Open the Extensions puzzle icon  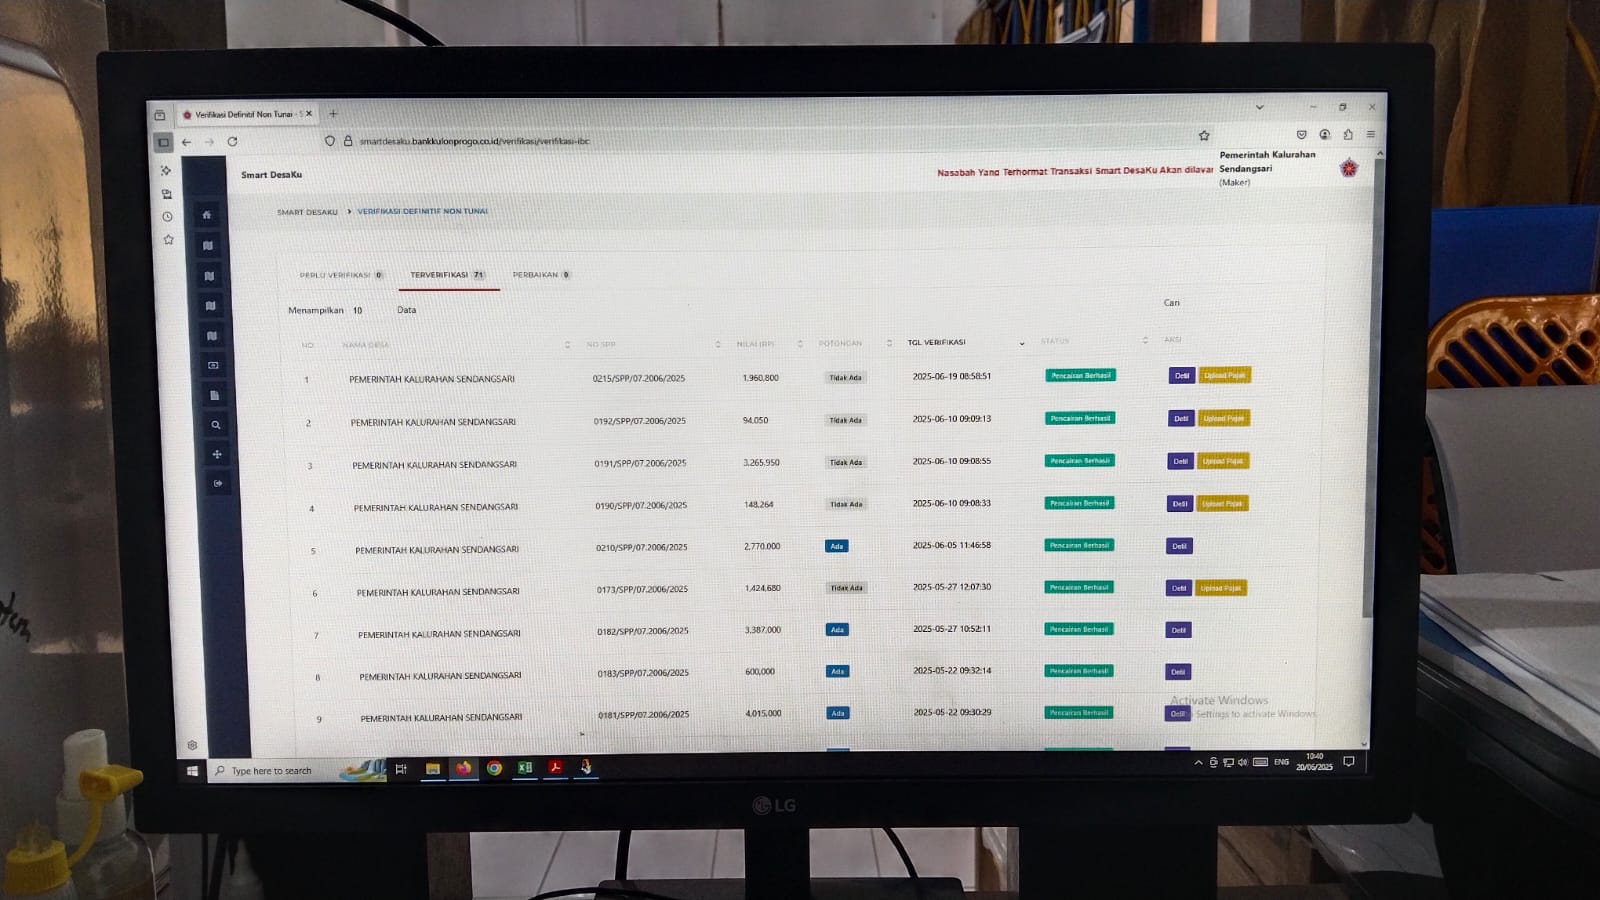click(1348, 134)
